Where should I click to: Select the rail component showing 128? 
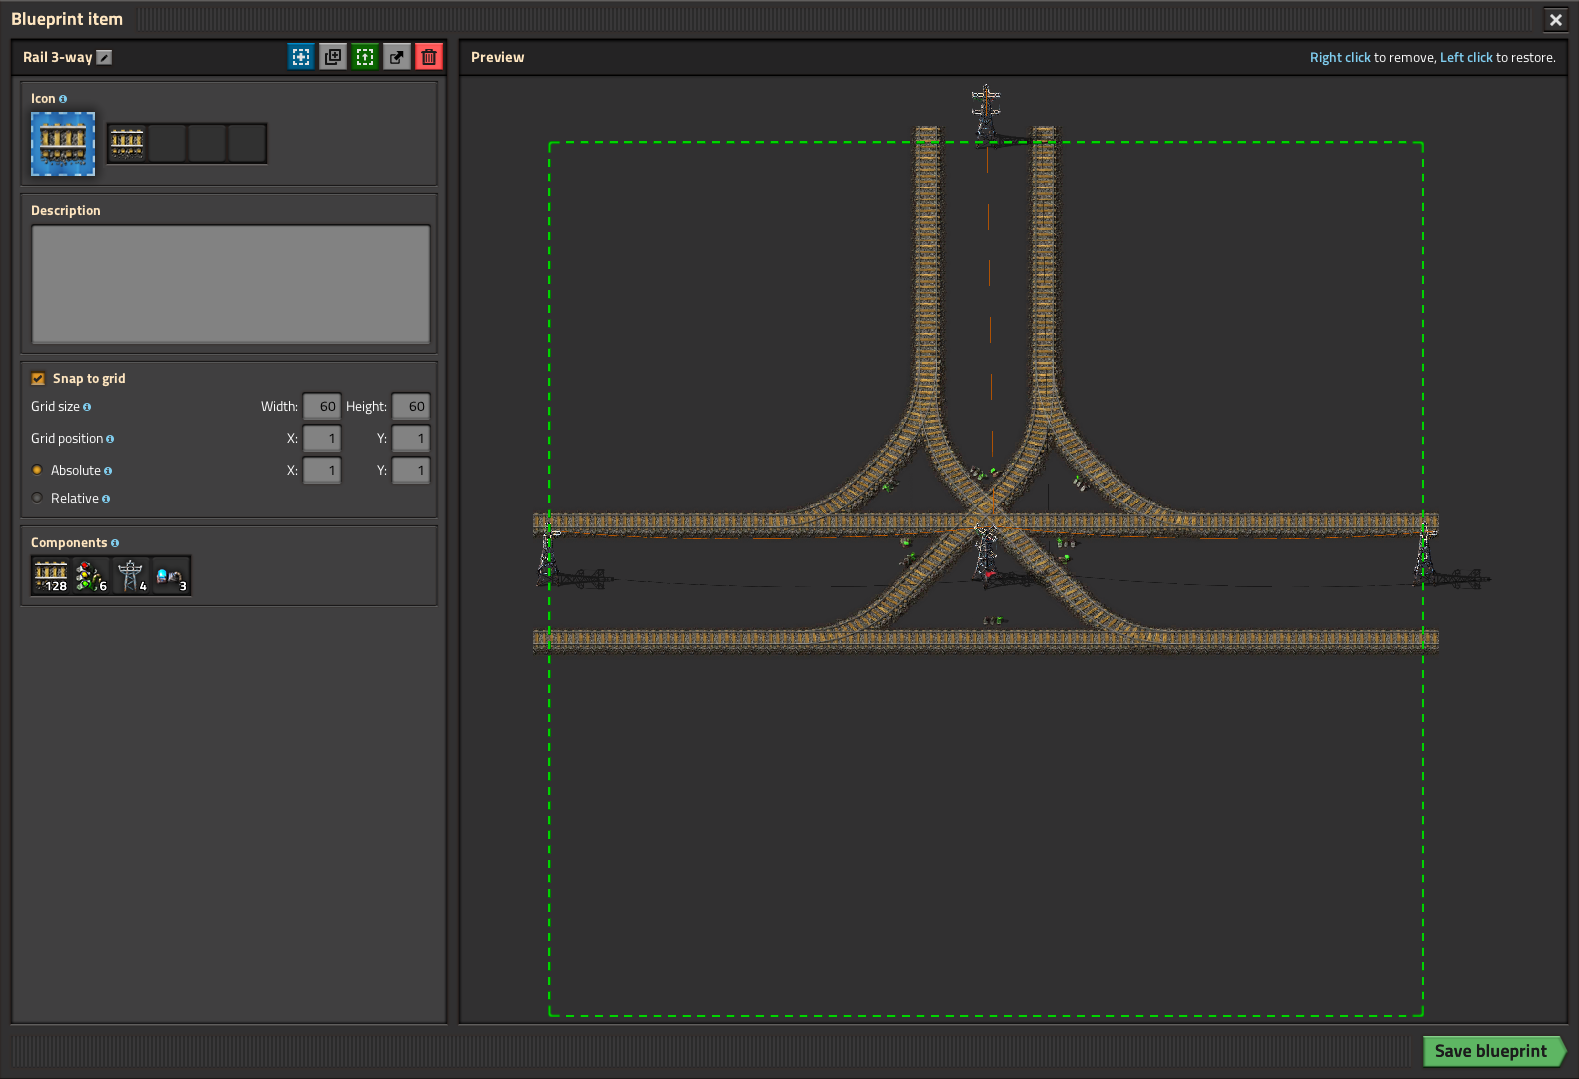click(51, 576)
